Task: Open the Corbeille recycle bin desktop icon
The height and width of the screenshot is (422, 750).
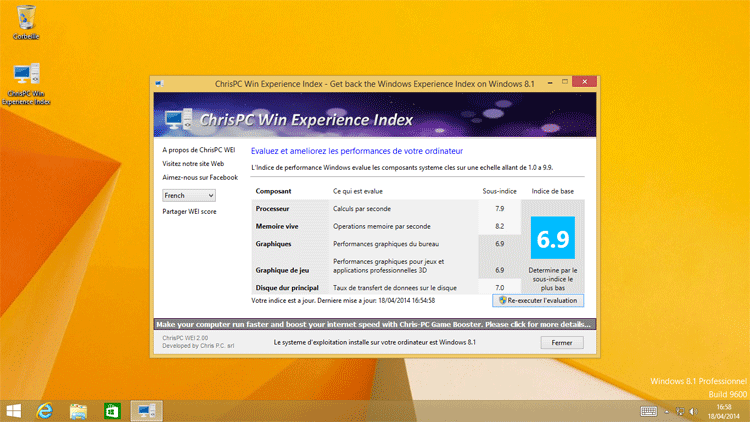Action: tap(26, 22)
